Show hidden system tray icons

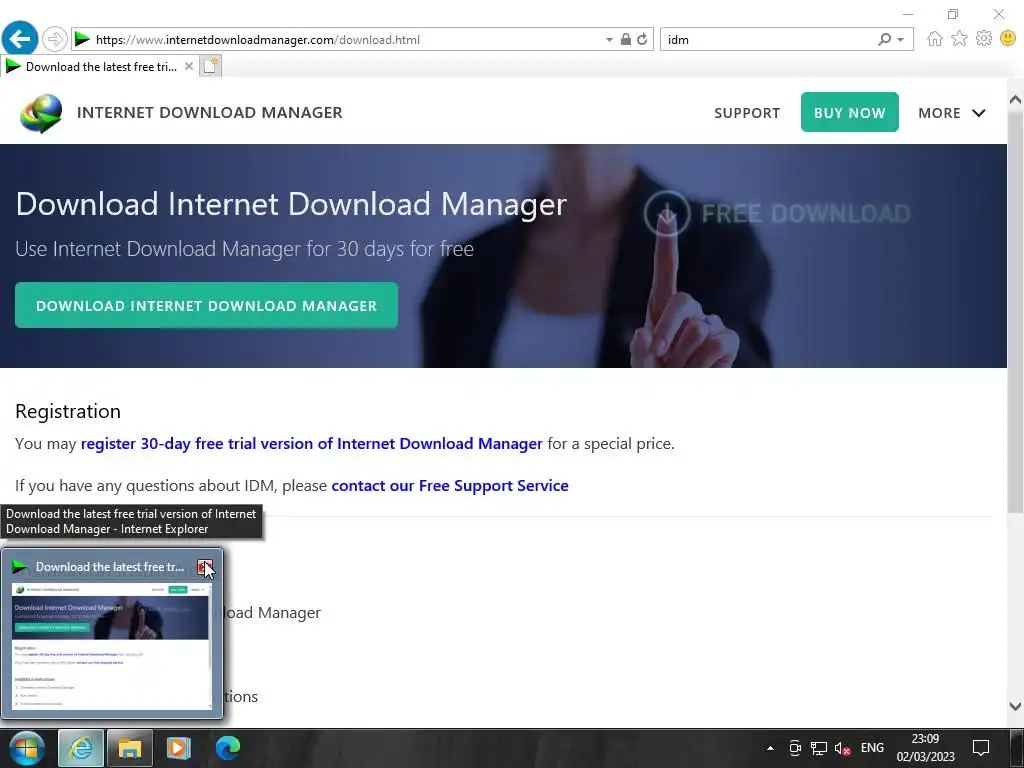pos(770,748)
